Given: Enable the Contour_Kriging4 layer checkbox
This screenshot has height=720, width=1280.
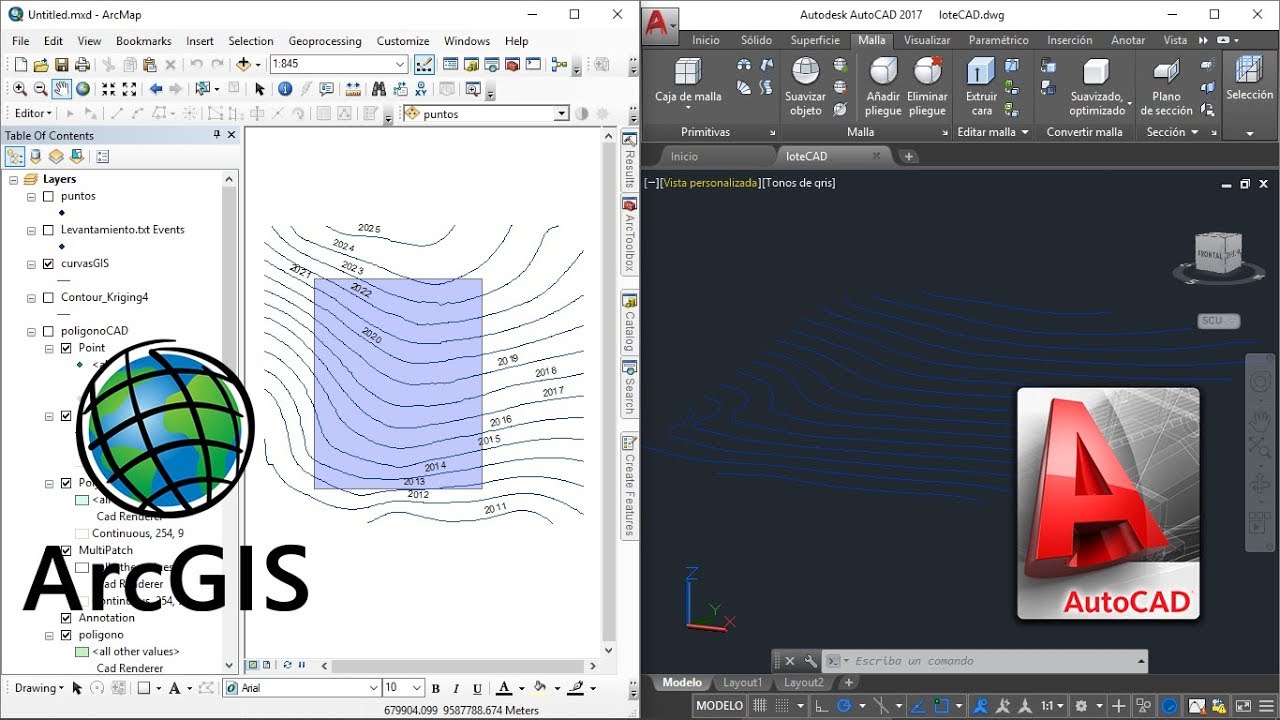Looking at the screenshot, I should click(x=48, y=298).
